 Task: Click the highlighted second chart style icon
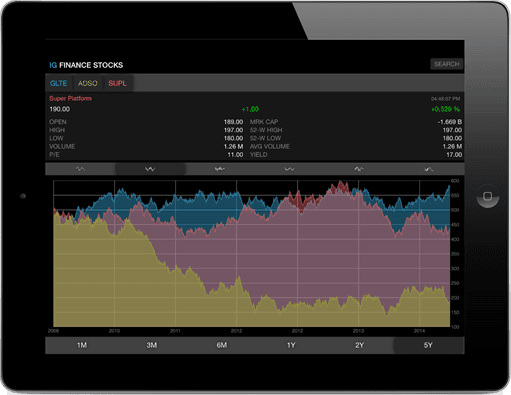coord(150,169)
